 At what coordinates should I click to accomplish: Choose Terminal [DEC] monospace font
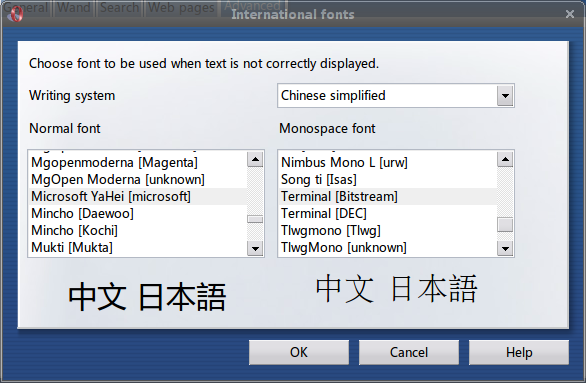point(388,213)
